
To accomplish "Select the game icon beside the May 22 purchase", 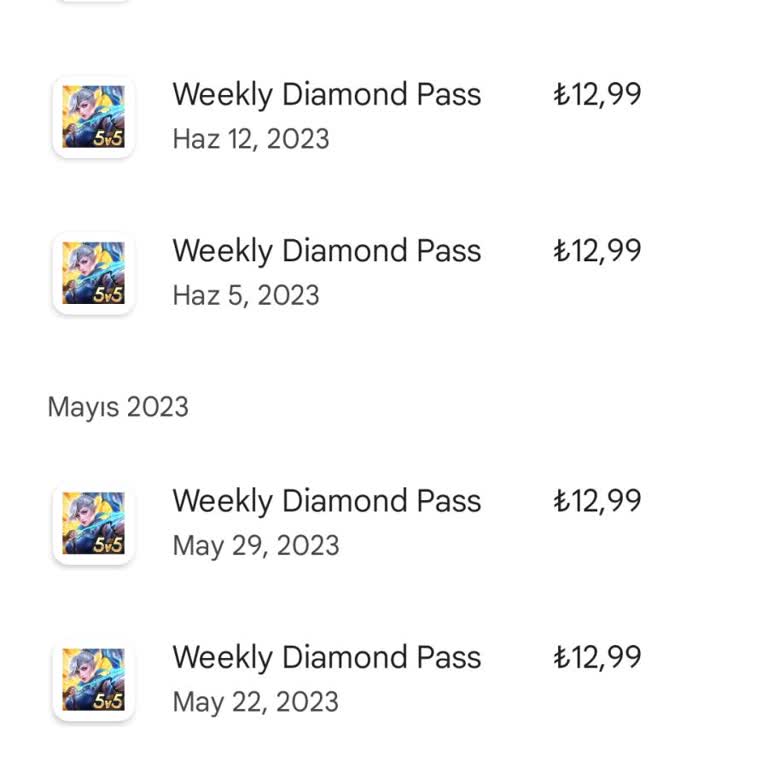I will (93, 680).
